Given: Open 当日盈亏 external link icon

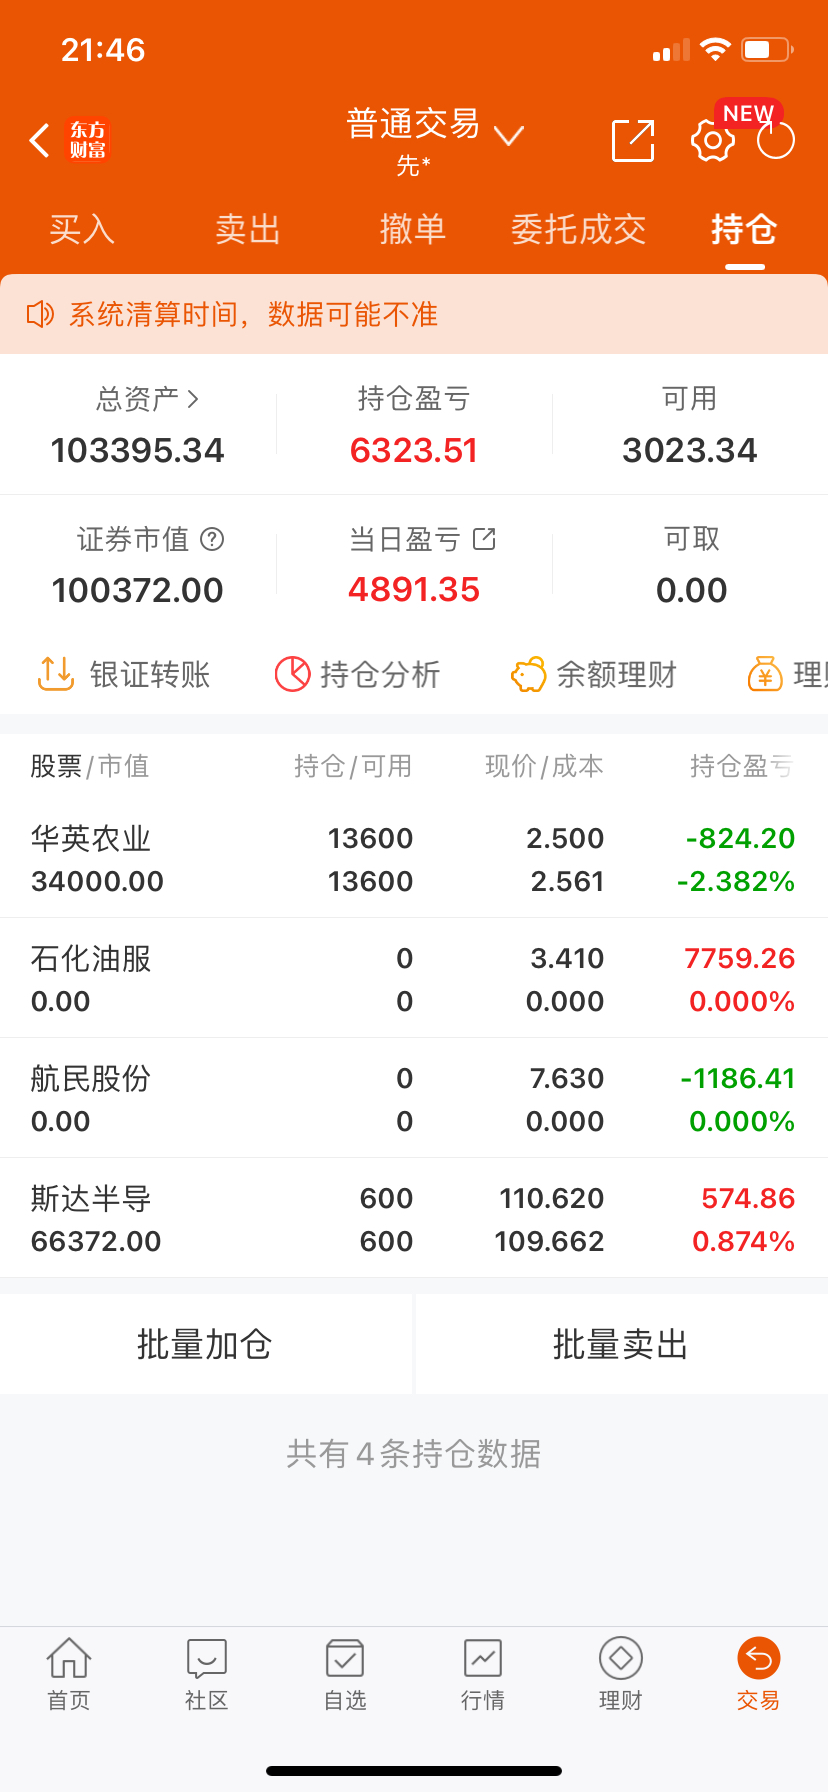Looking at the screenshot, I should pyautogui.click(x=484, y=539).
